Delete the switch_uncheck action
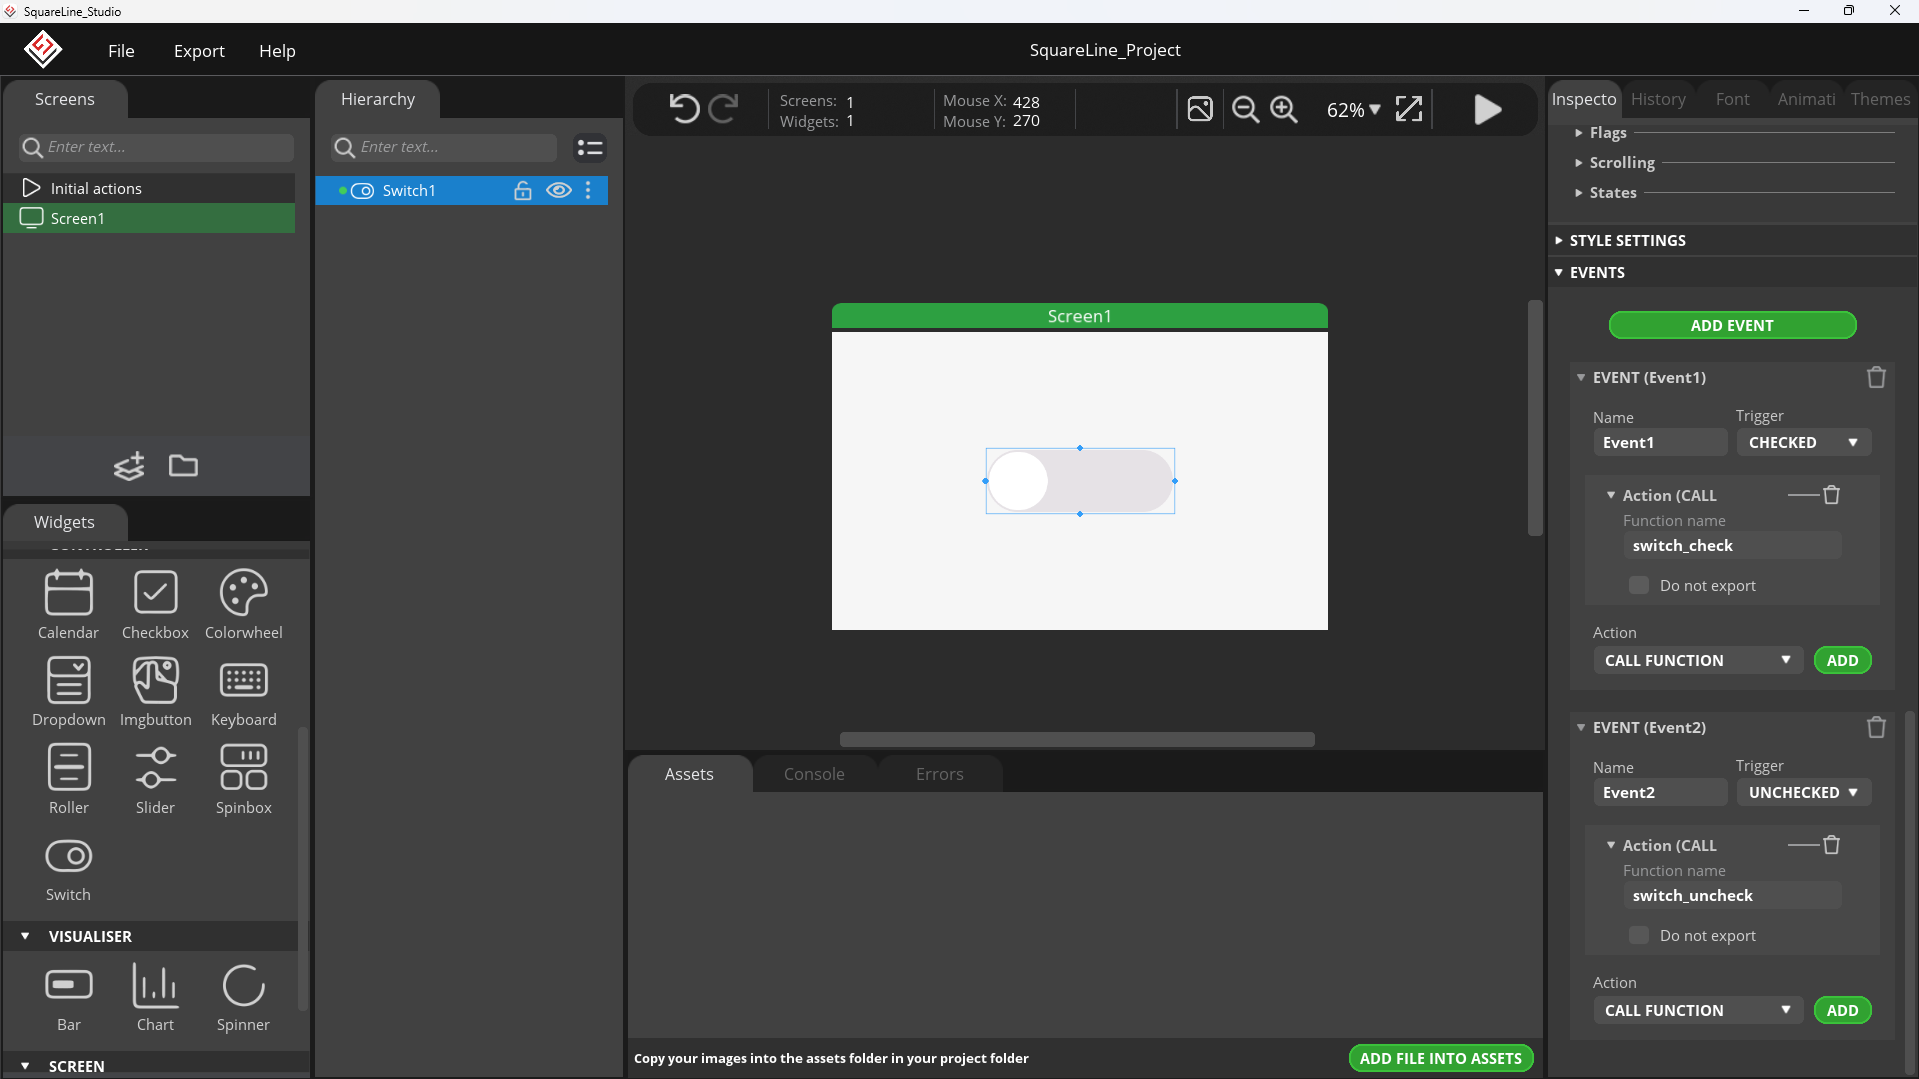 click(1831, 845)
